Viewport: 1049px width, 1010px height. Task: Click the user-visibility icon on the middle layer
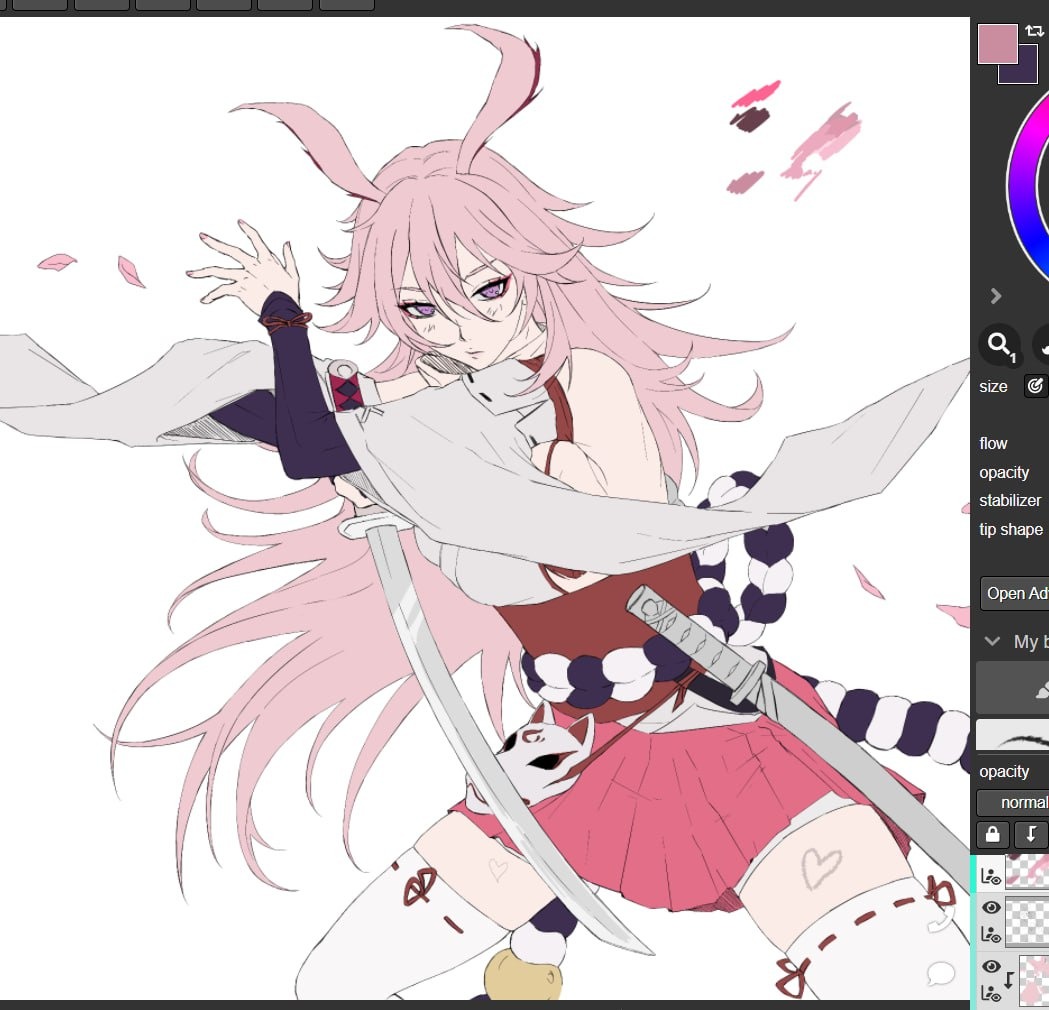pos(990,934)
